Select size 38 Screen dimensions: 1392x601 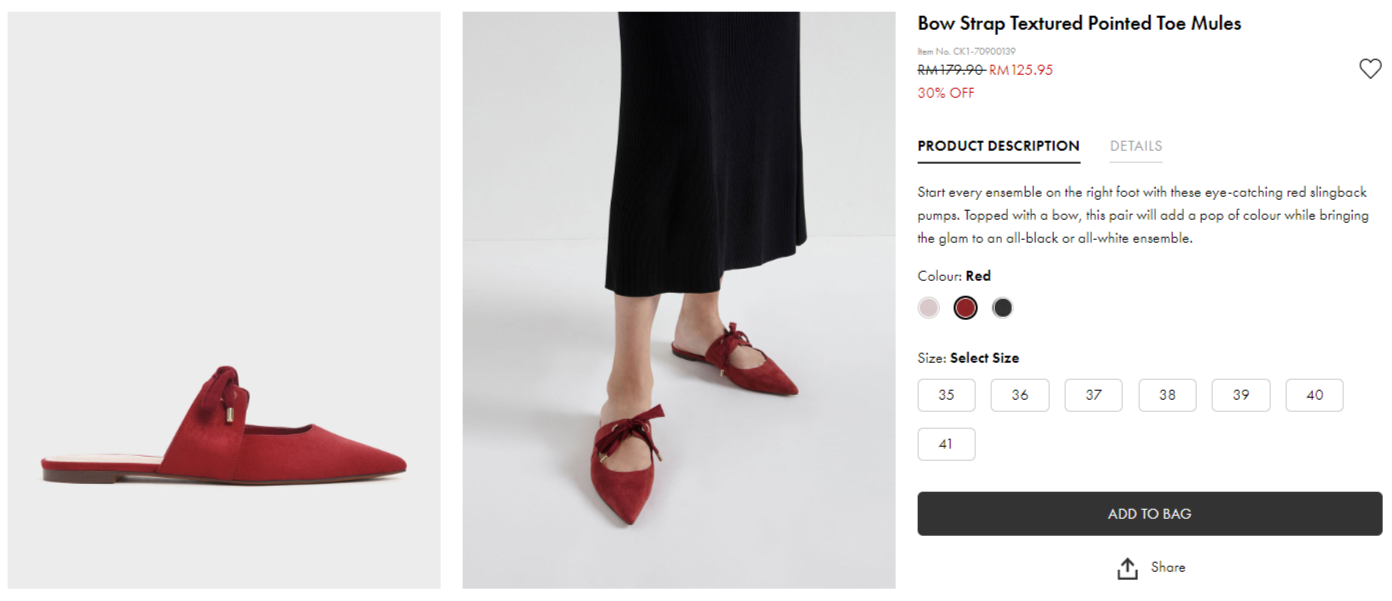pyautogui.click(x=1167, y=395)
